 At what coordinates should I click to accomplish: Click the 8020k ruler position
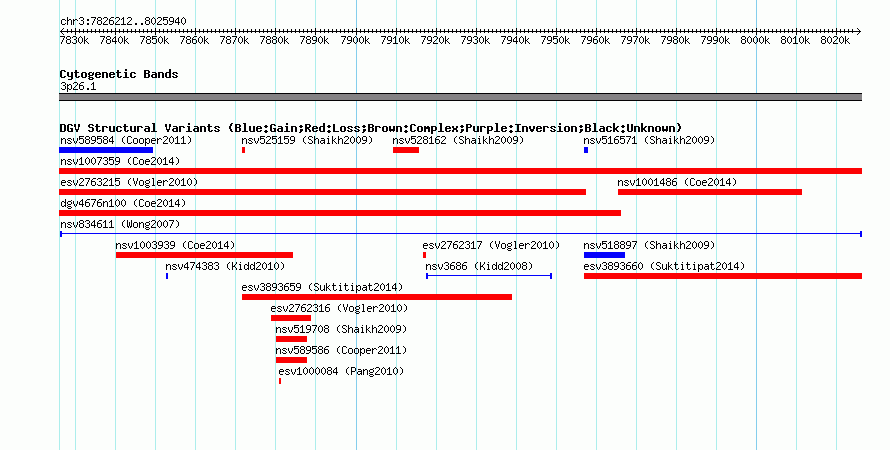[836, 40]
